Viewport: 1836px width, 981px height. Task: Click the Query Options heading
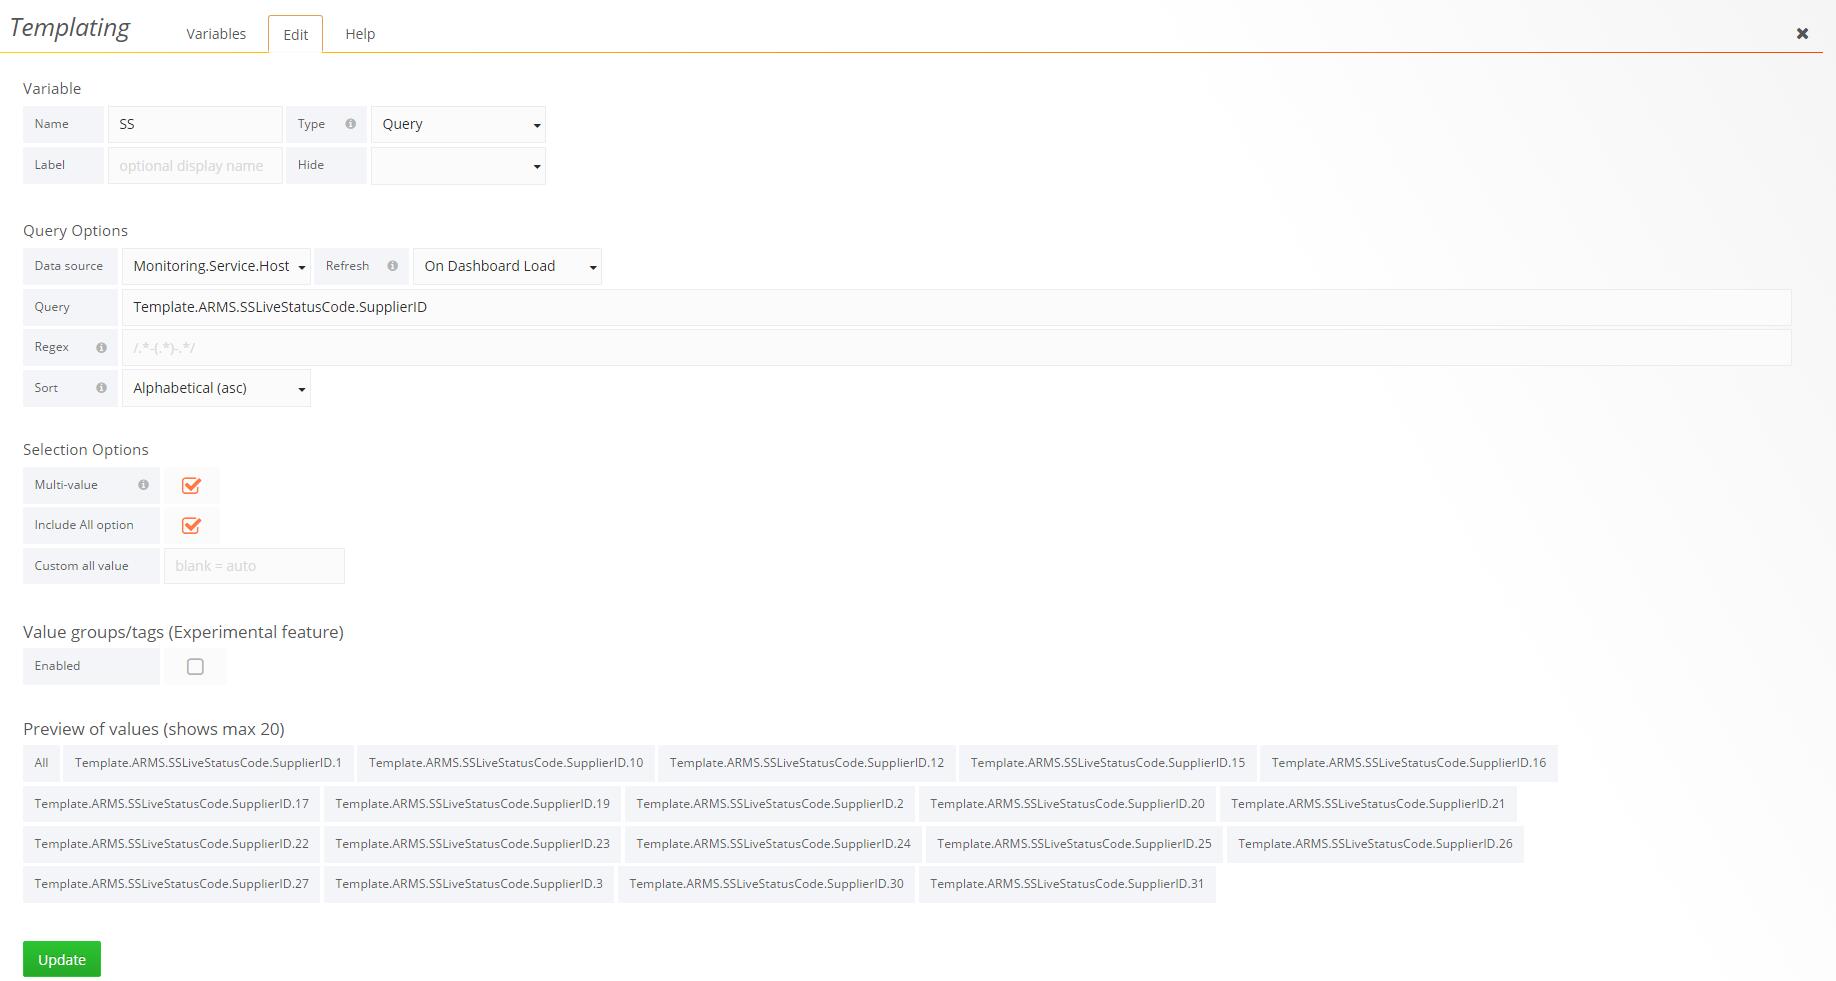pyautogui.click(x=75, y=231)
